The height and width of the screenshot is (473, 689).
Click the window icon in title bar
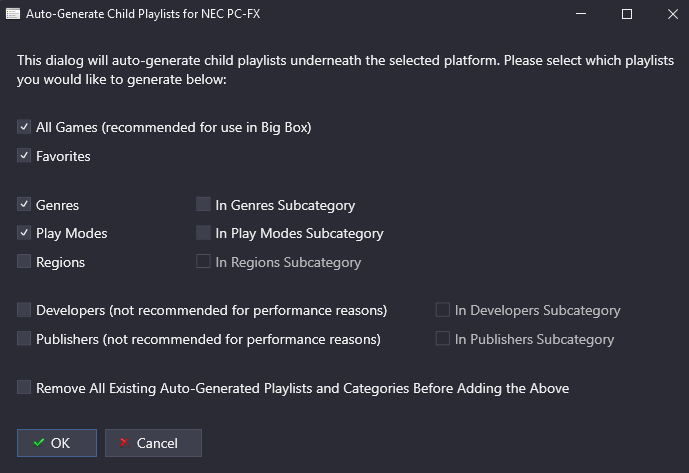[x=13, y=14]
